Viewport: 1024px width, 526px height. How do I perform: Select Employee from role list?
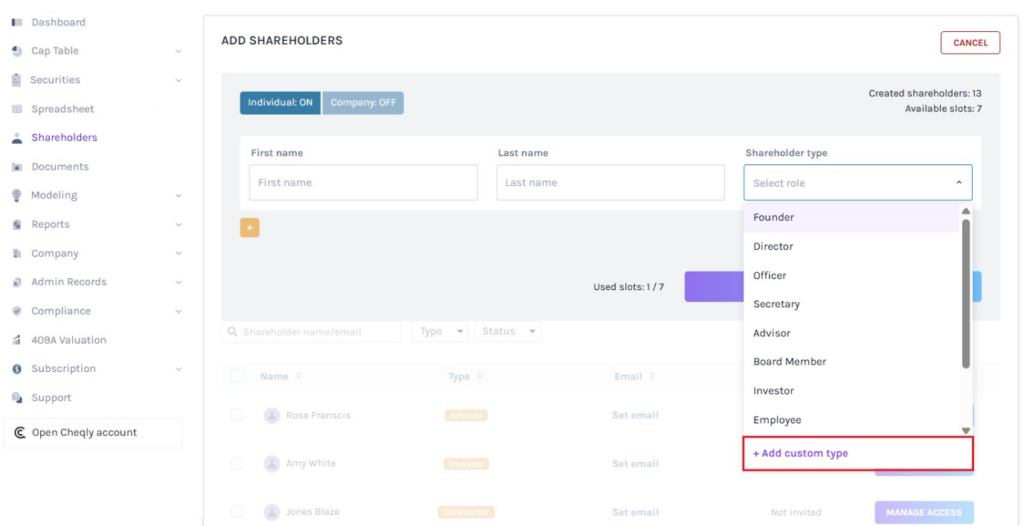(x=852, y=419)
